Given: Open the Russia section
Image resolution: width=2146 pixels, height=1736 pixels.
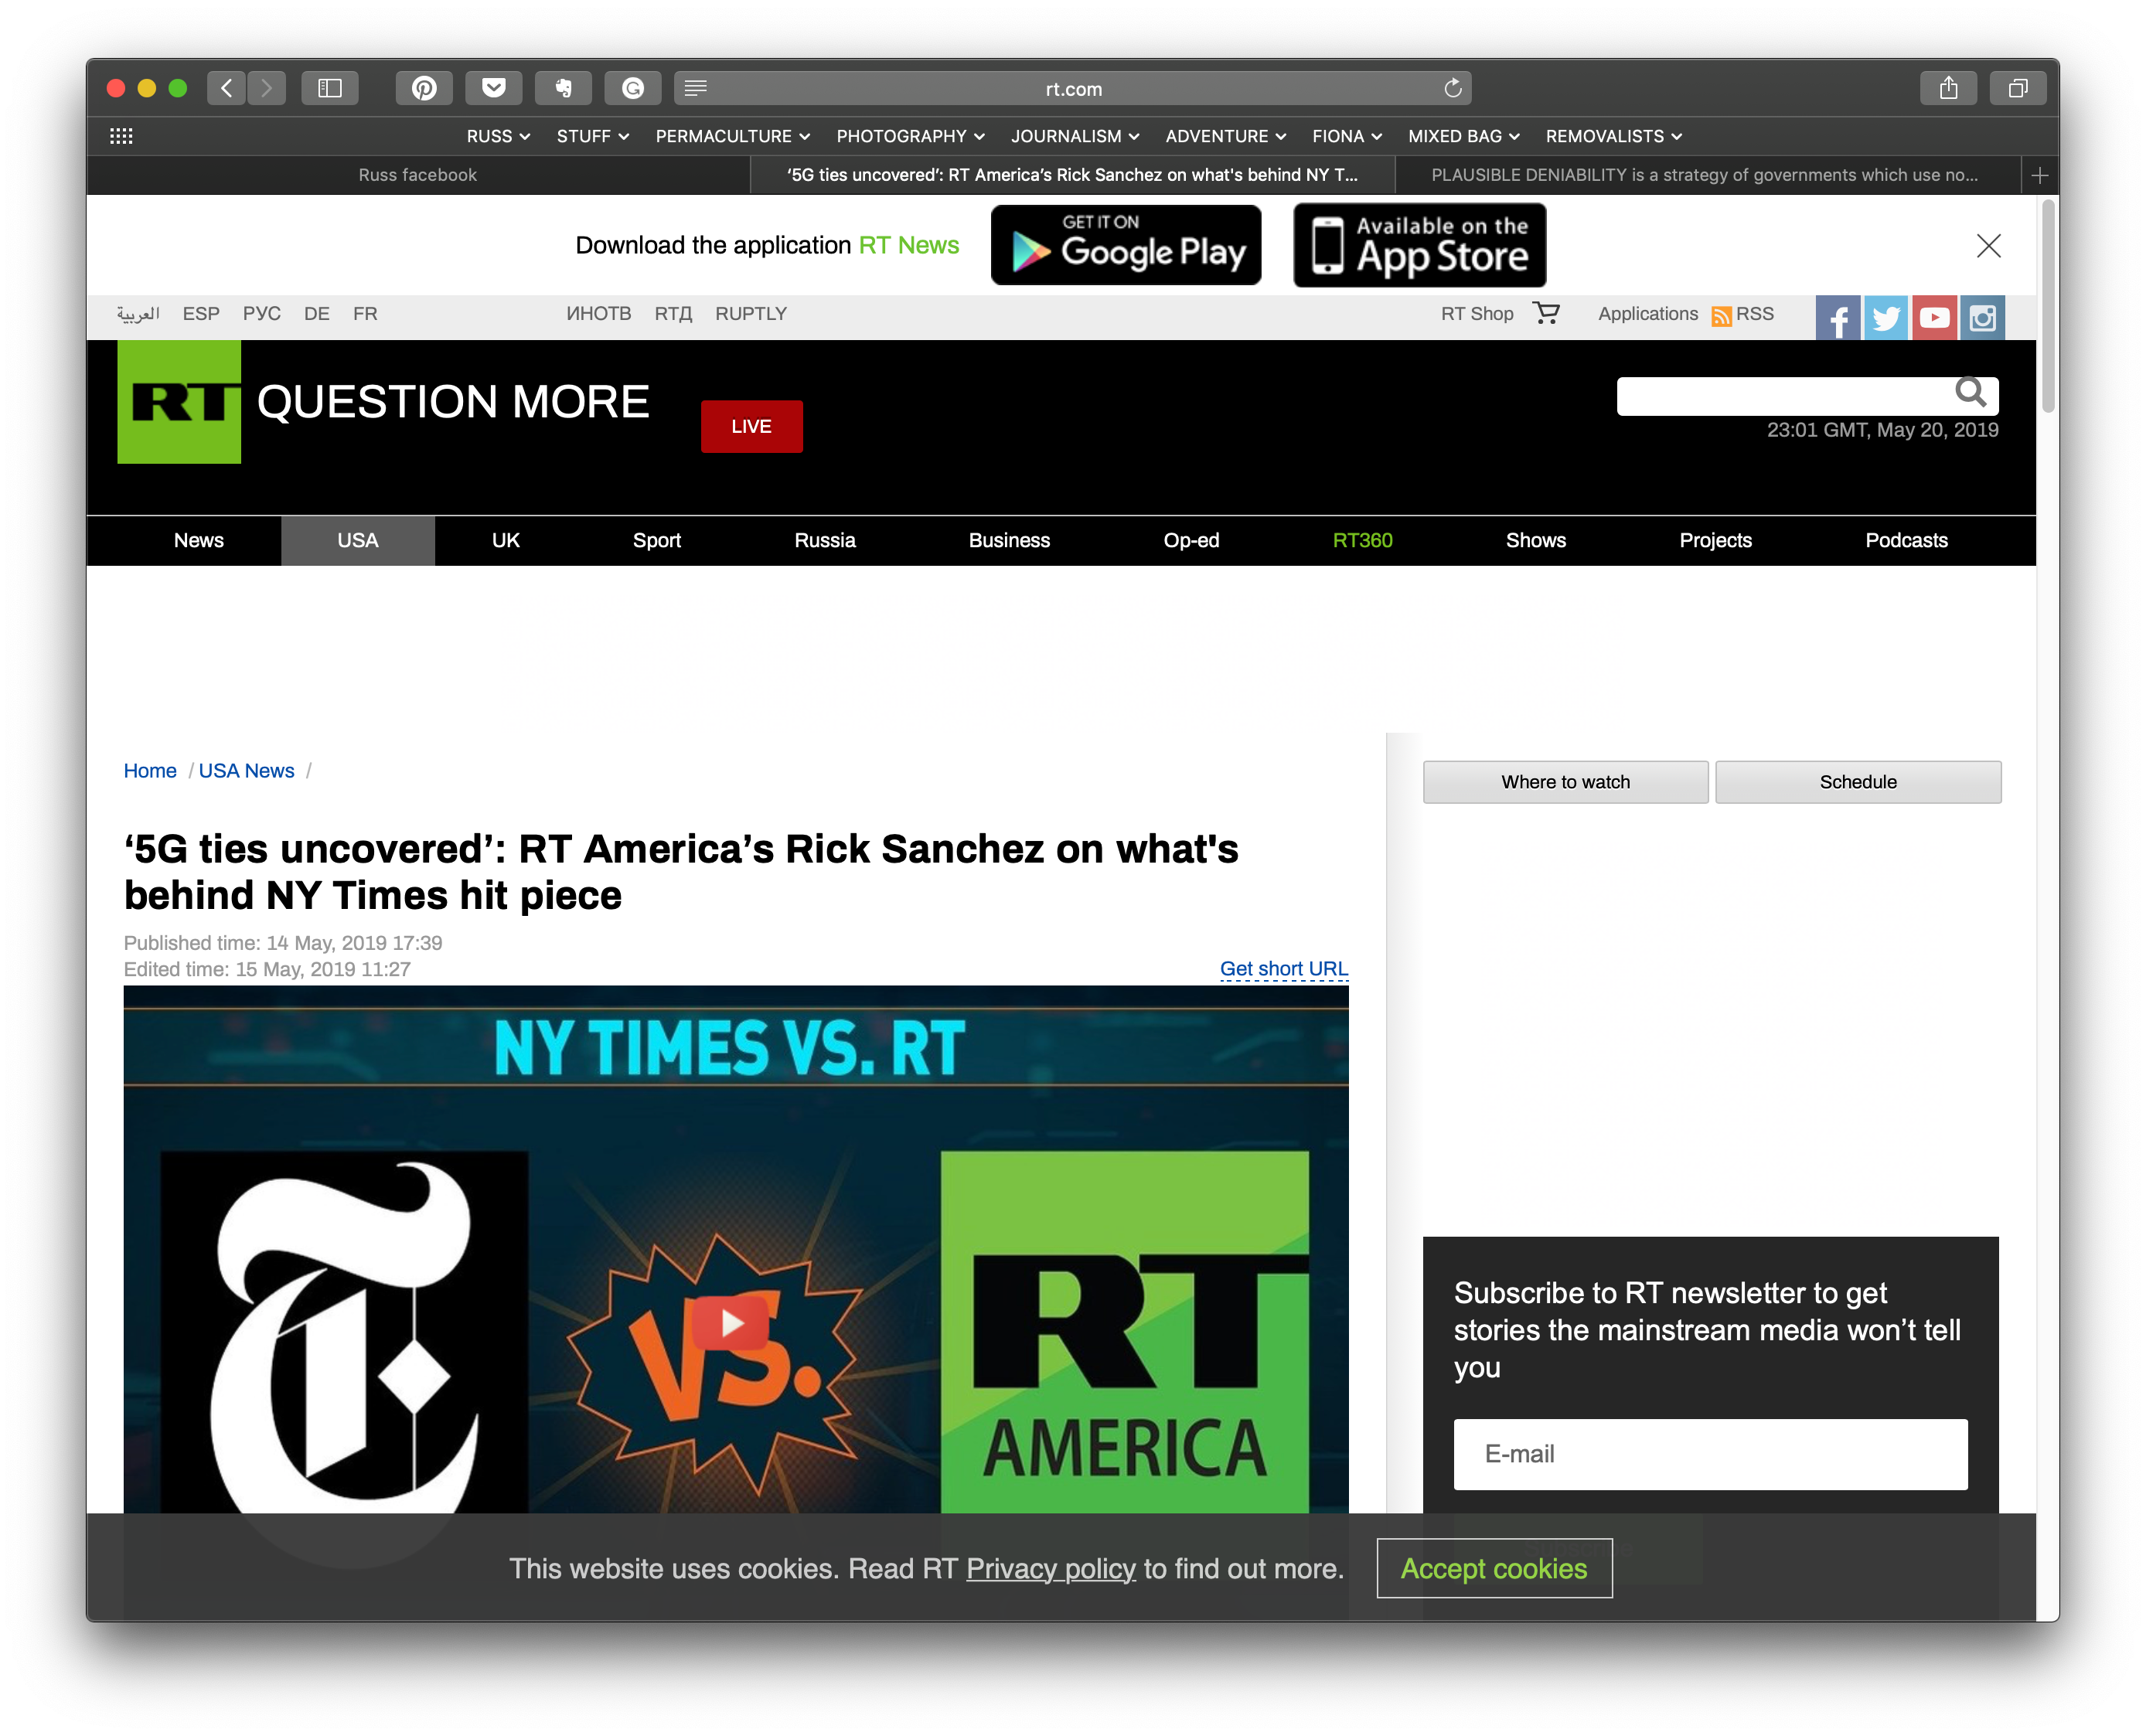Looking at the screenshot, I should pos(824,540).
